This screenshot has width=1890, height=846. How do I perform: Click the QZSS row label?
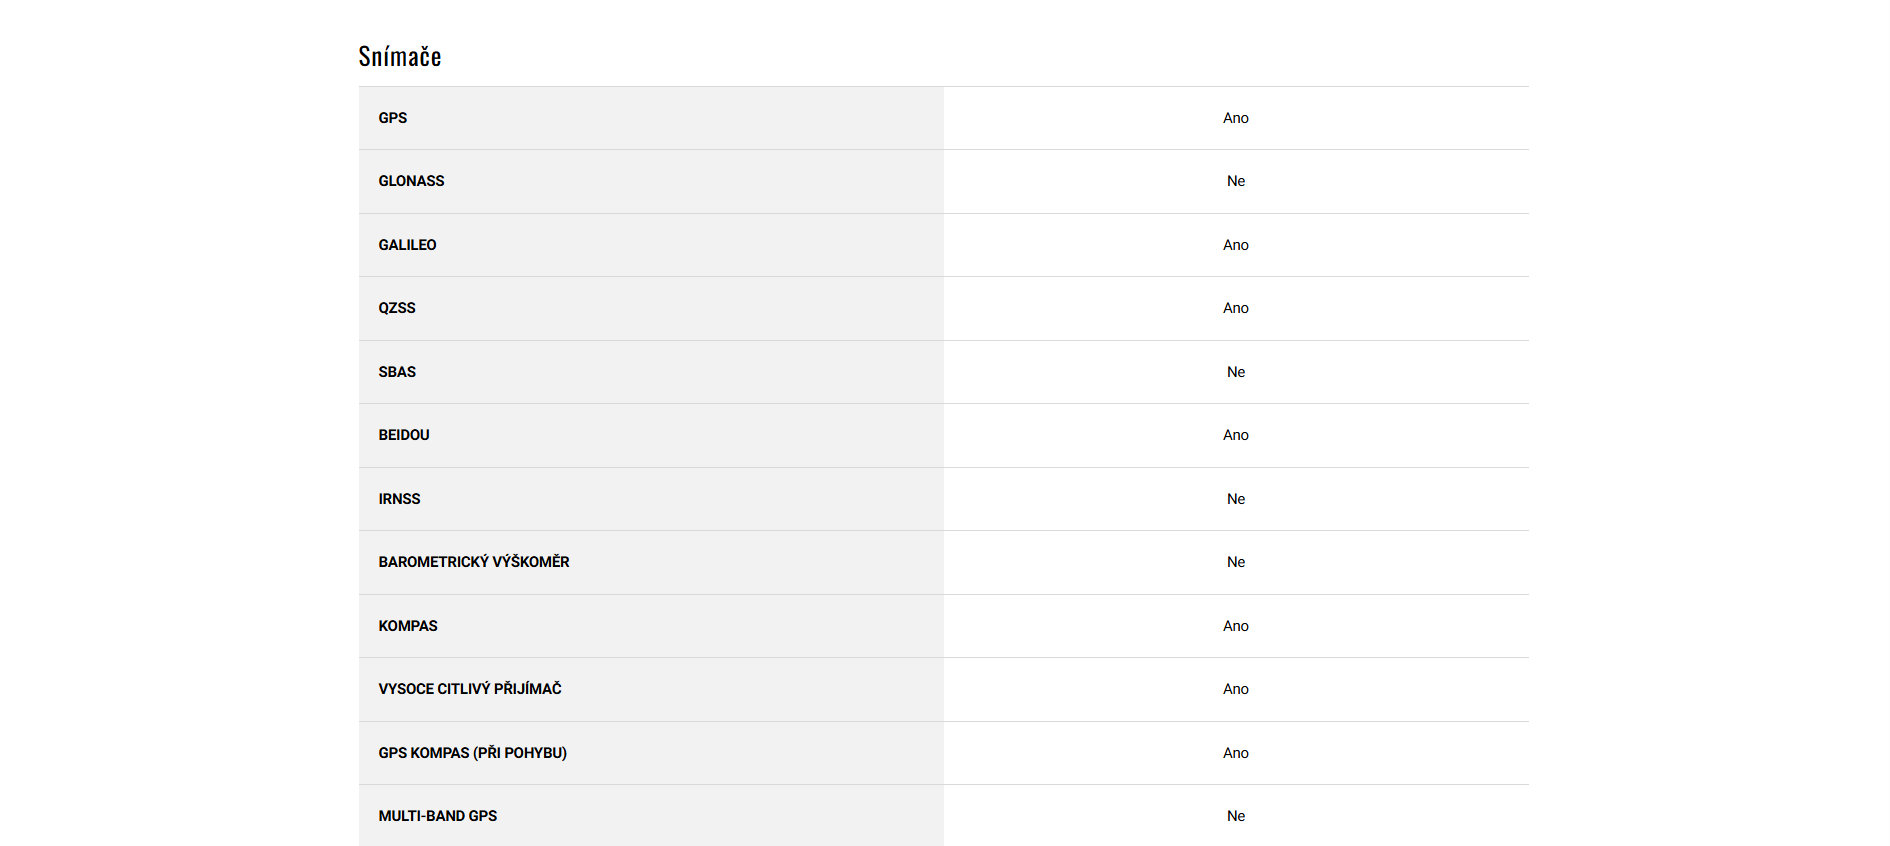pos(397,308)
